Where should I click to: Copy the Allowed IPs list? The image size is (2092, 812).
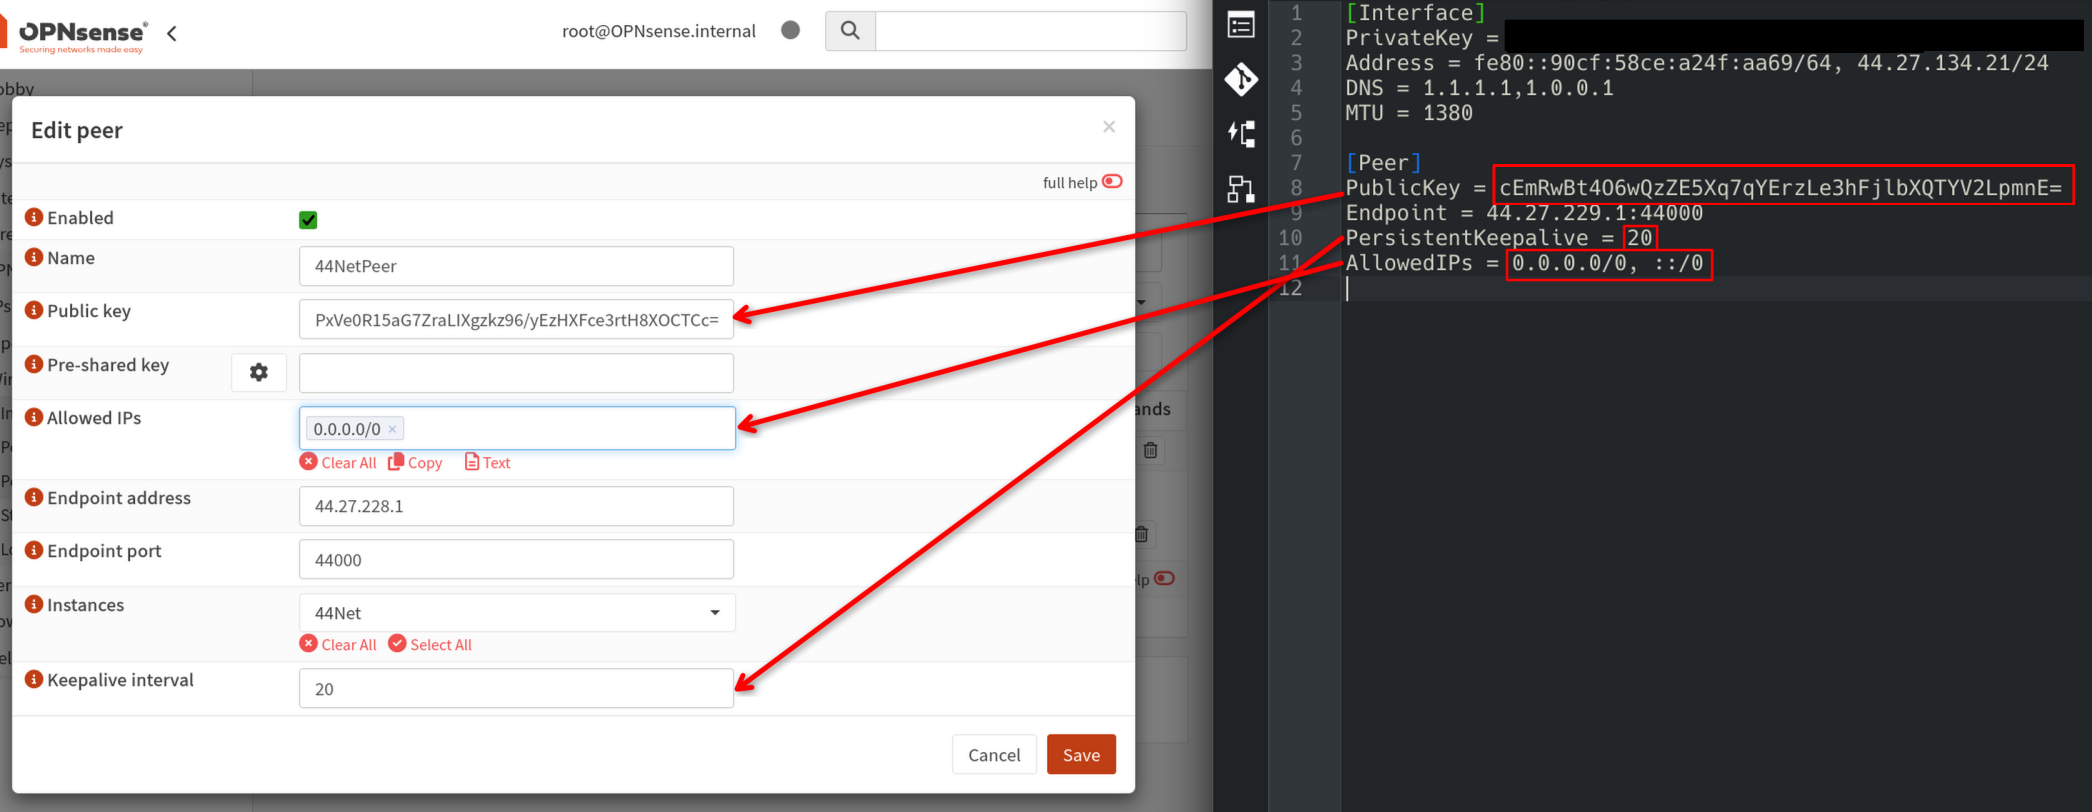pyautogui.click(x=415, y=462)
